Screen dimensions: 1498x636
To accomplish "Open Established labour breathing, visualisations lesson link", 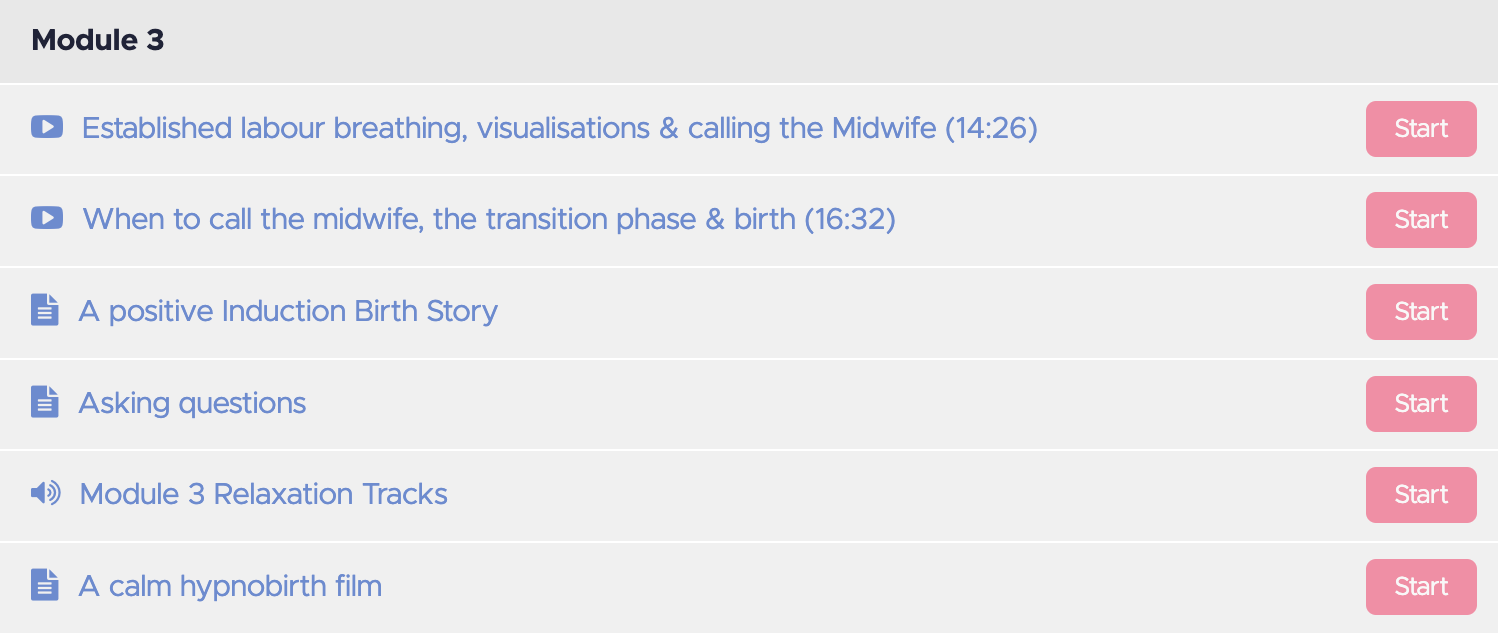I will tap(560, 128).
